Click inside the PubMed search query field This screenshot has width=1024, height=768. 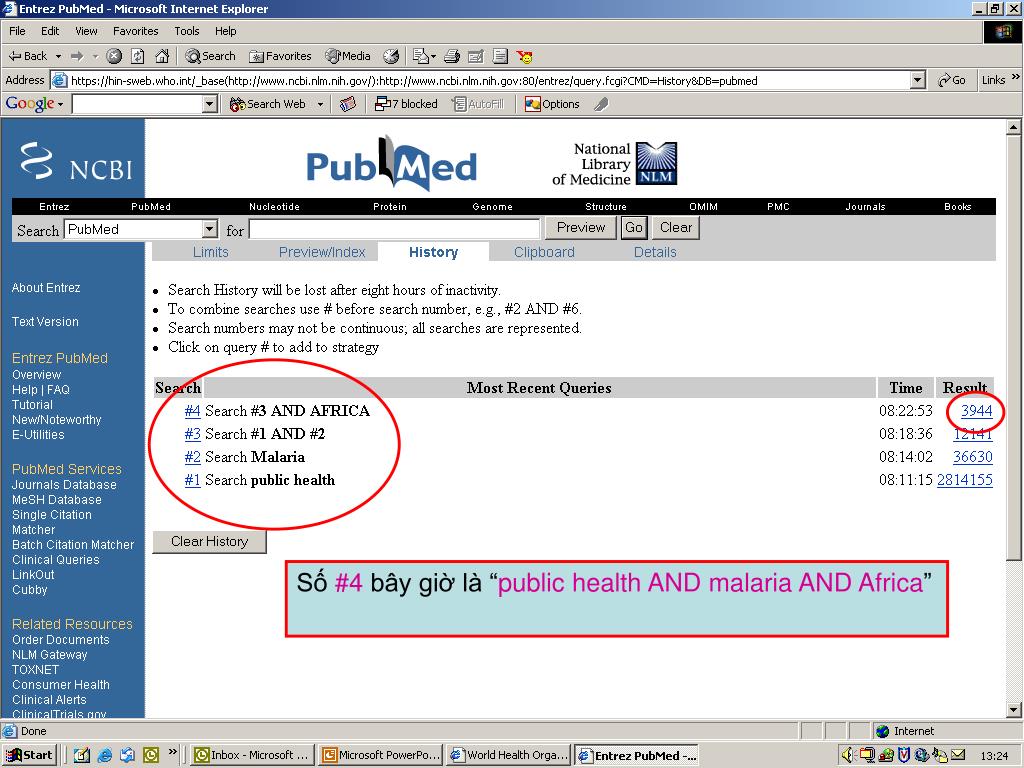tap(394, 229)
